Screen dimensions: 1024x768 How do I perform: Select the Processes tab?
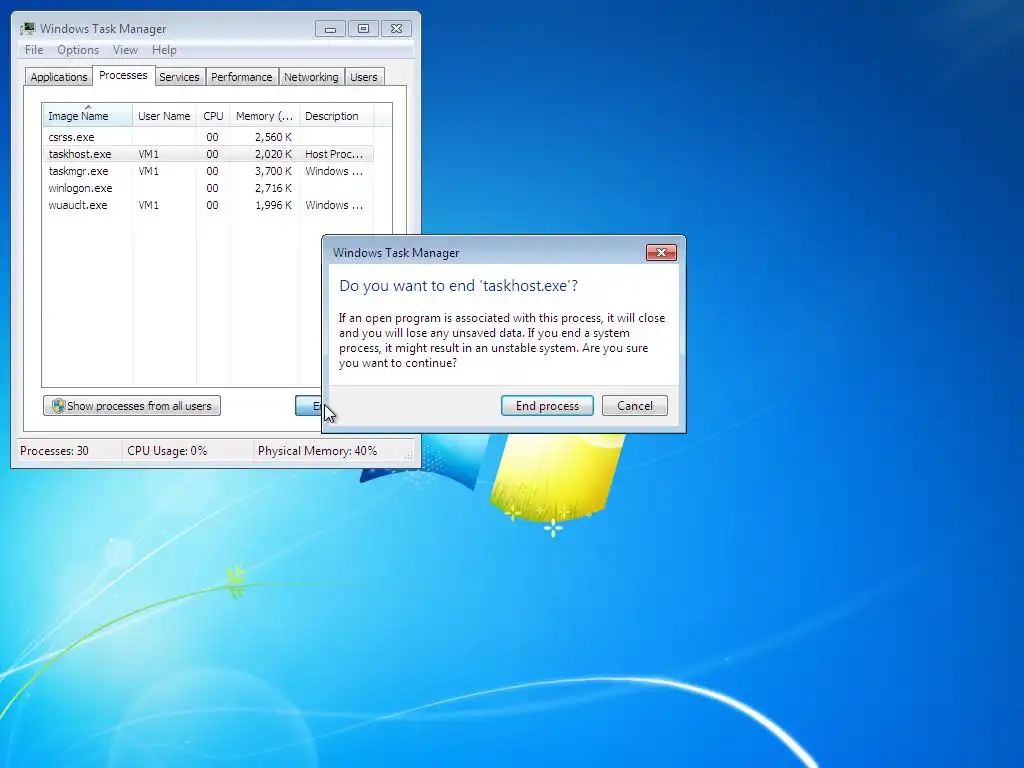123,75
